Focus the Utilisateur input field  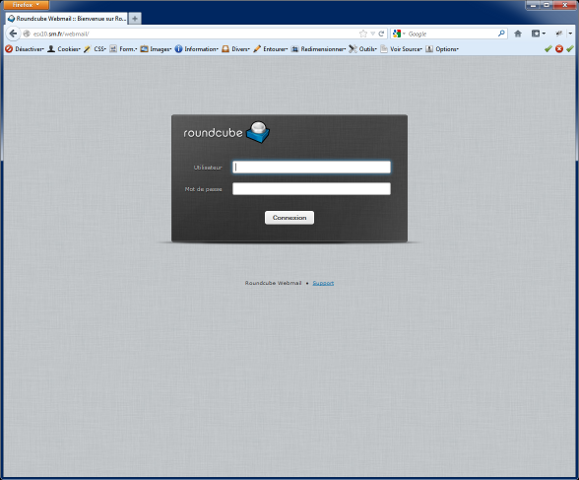click(x=311, y=167)
